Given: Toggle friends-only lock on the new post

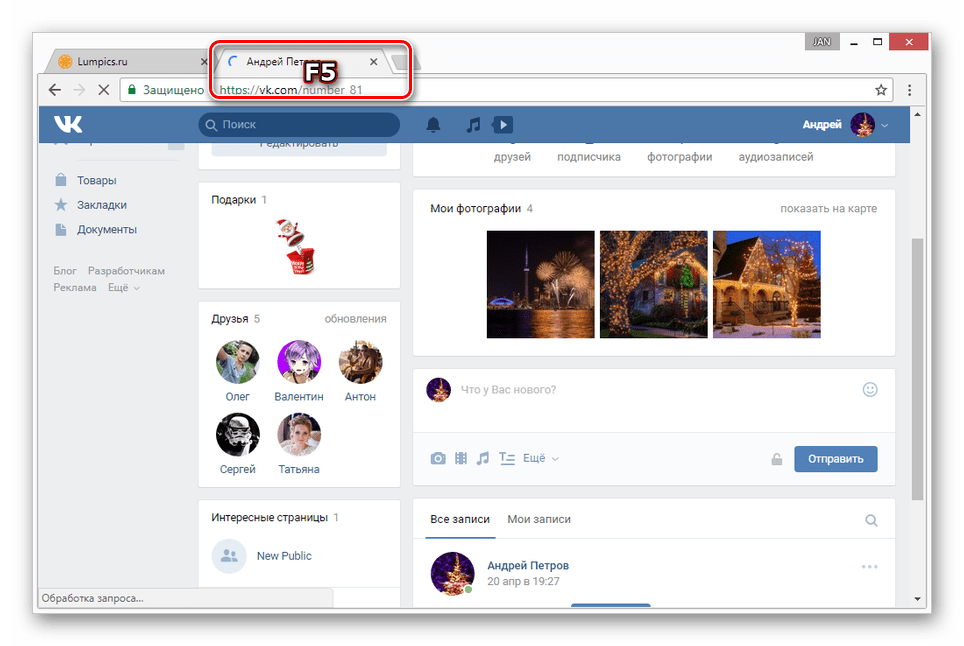Looking at the screenshot, I should pyautogui.click(x=776, y=459).
